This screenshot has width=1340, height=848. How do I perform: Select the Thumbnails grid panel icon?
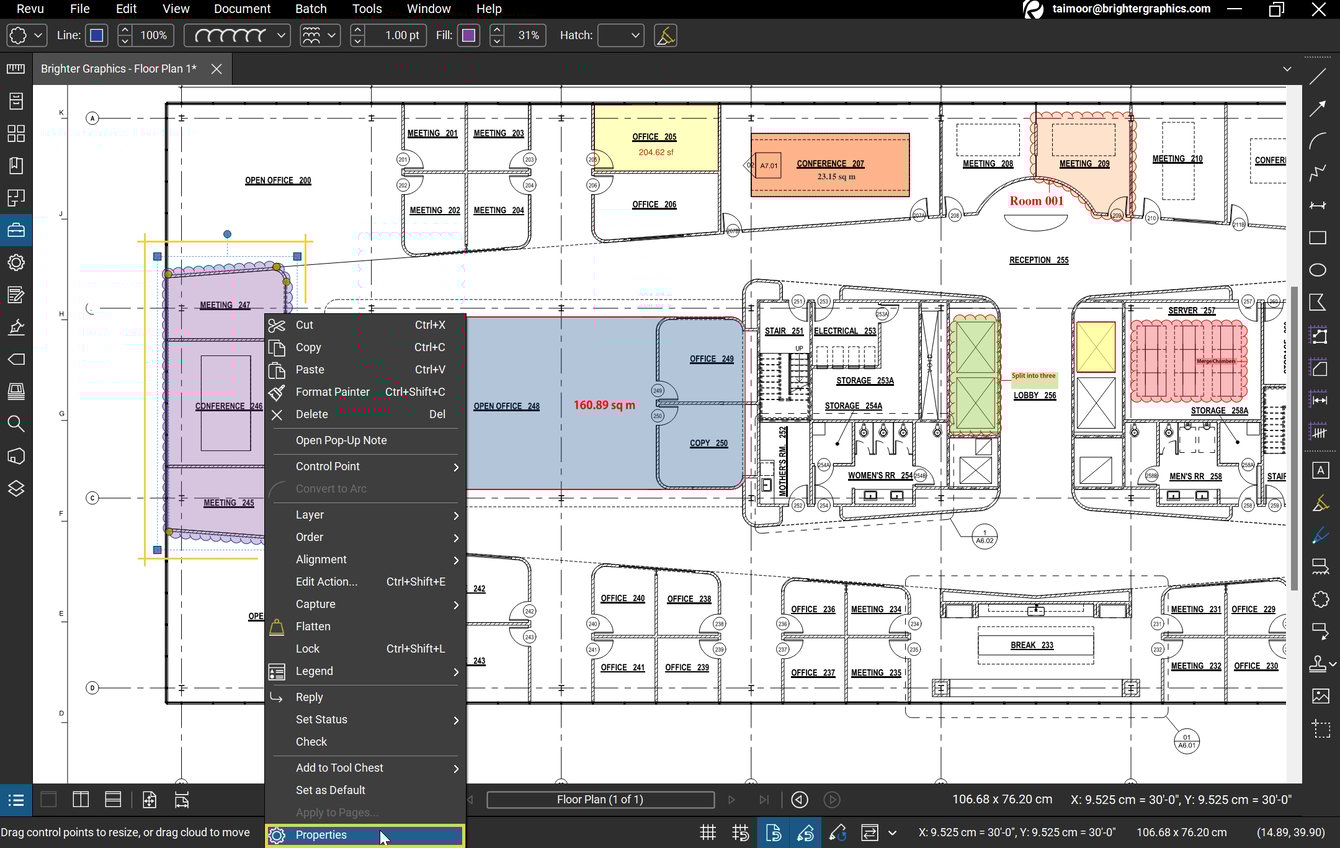[x=15, y=133]
